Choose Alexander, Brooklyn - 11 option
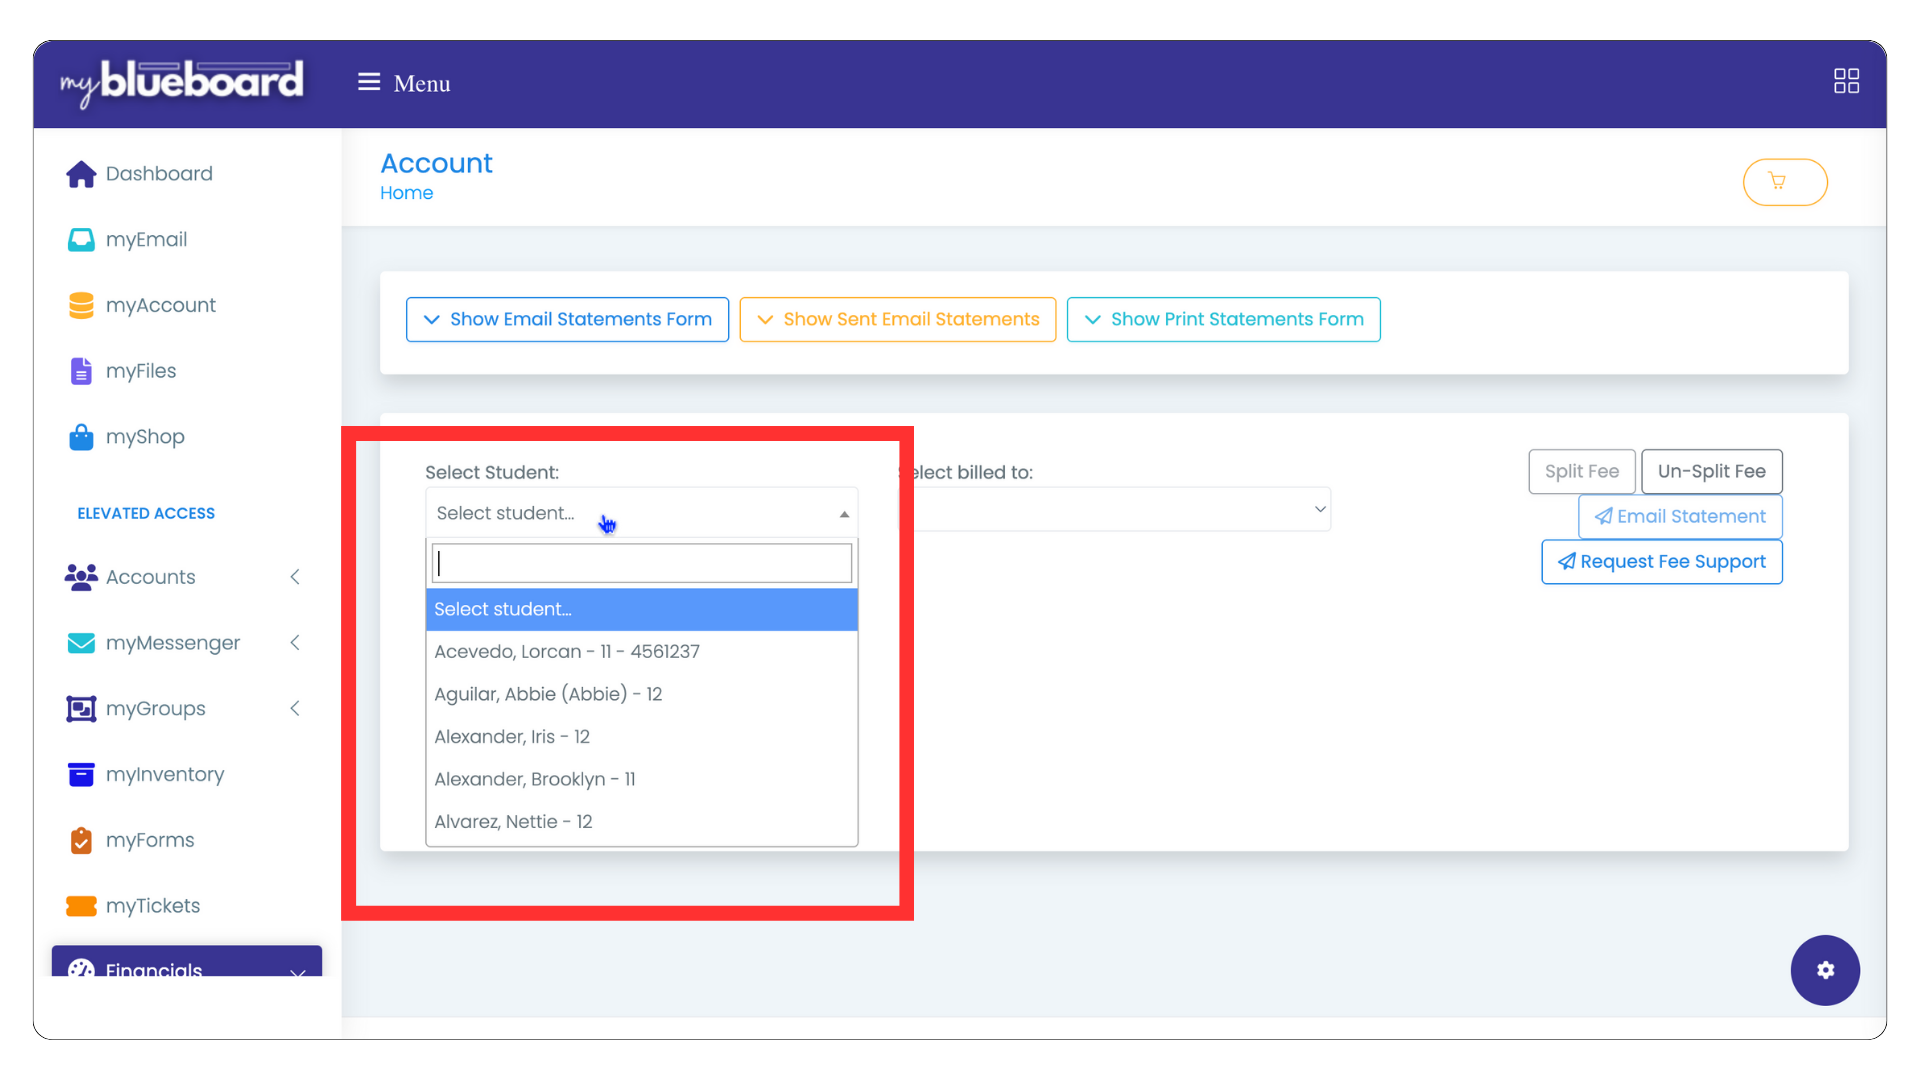This screenshot has width=1920, height=1080. point(535,779)
